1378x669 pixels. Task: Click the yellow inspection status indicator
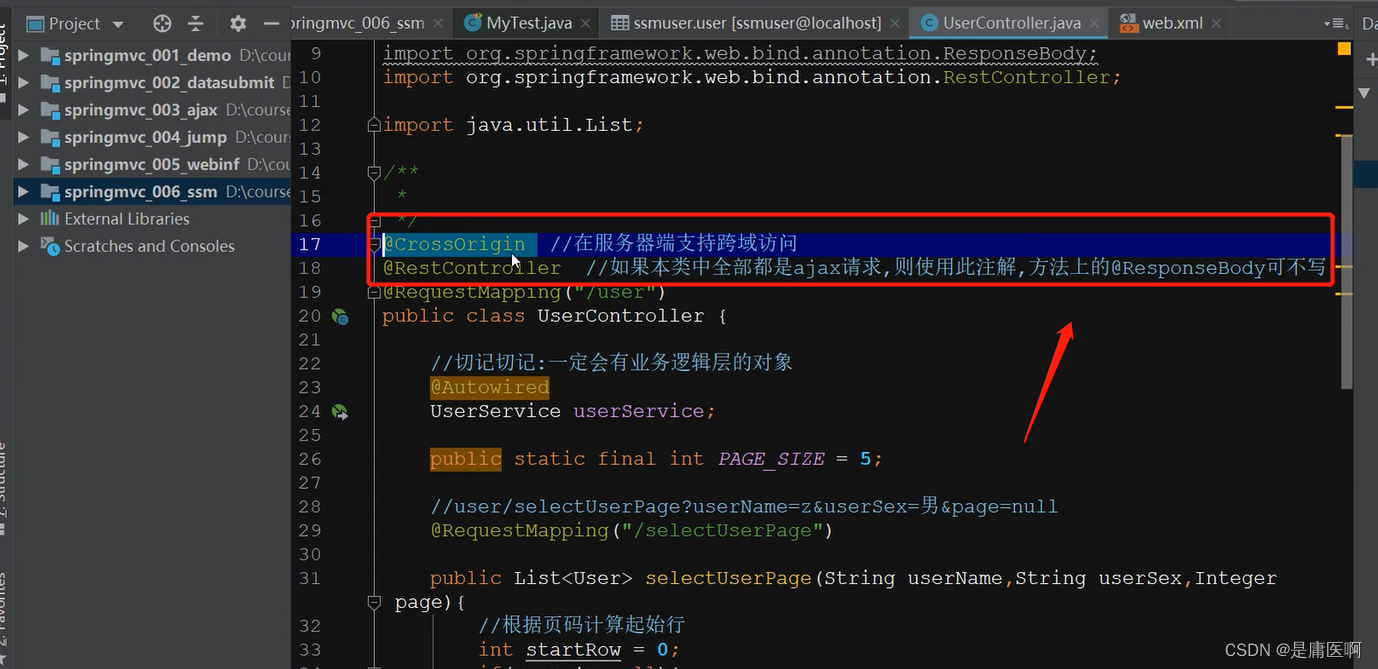1344,48
